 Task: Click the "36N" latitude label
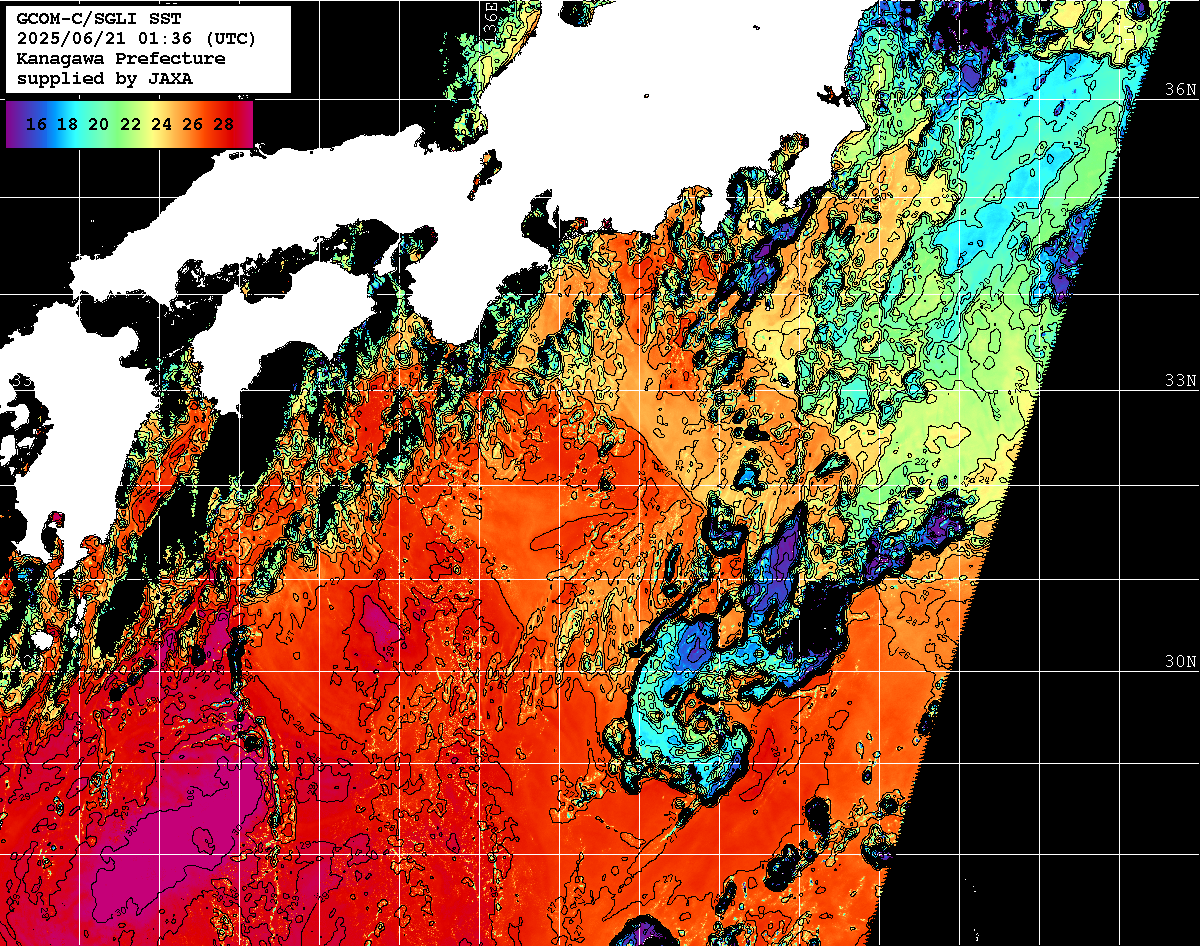(x=1180, y=89)
